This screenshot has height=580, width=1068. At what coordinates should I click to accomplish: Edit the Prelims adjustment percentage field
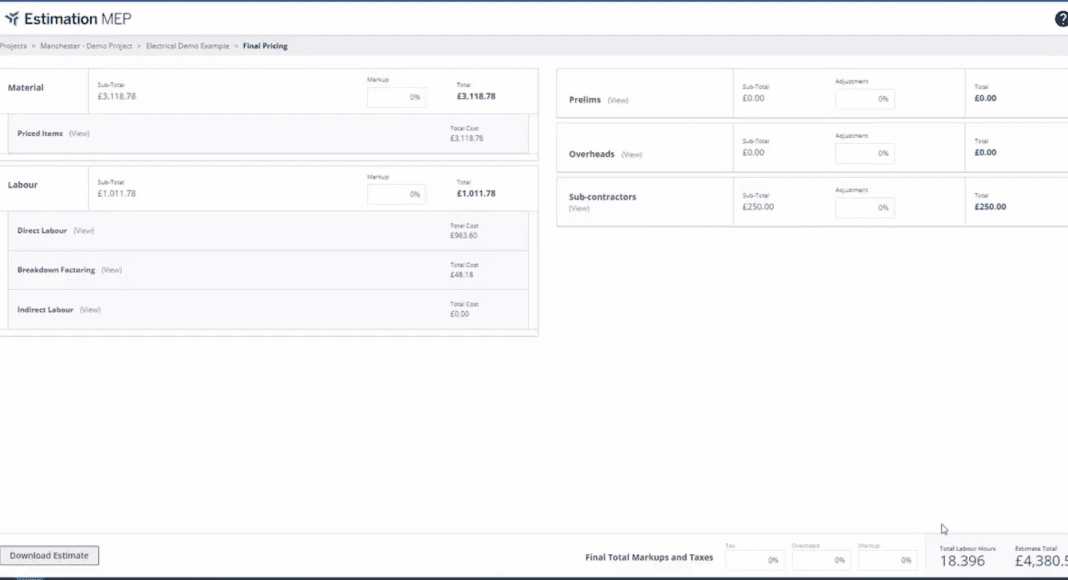pos(865,99)
